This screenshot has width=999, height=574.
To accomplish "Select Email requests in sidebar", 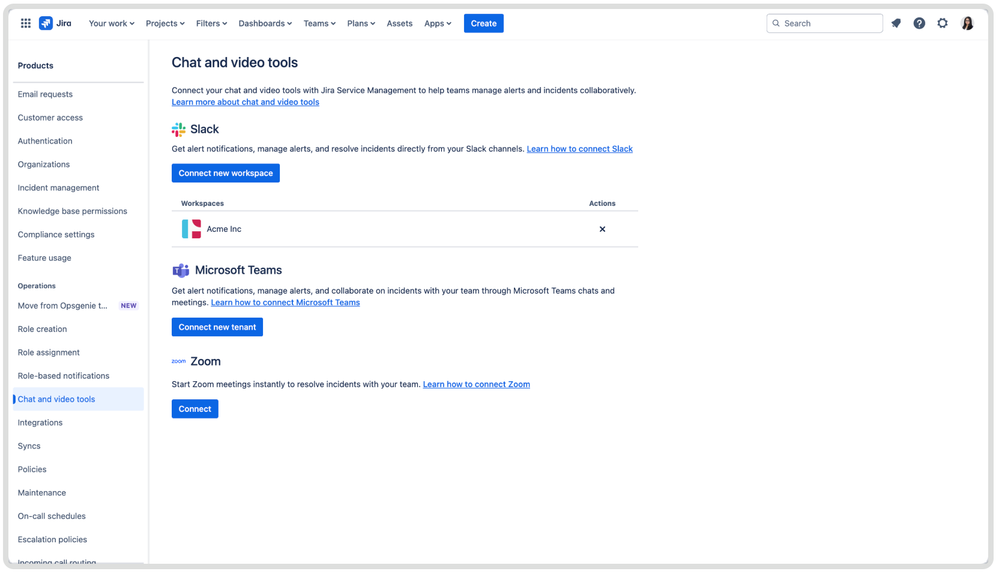I will click(x=78, y=94).
